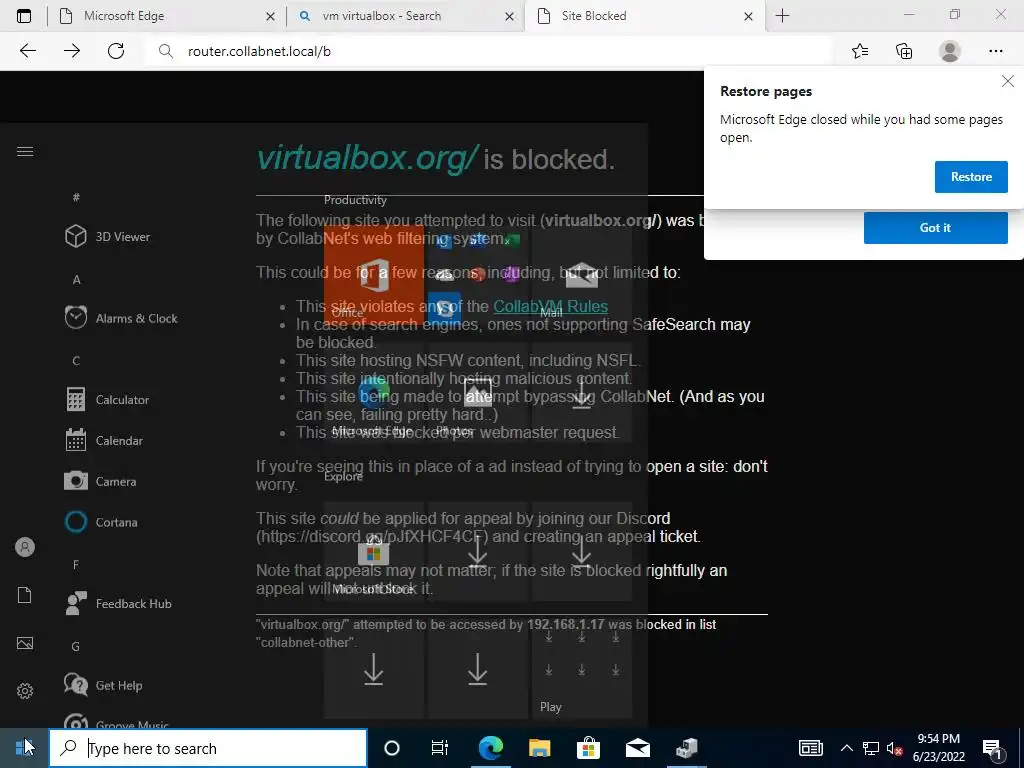Viewport: 1024px width, 768px height.
Task: Open the notification center icon
Action: click(992, 748)
